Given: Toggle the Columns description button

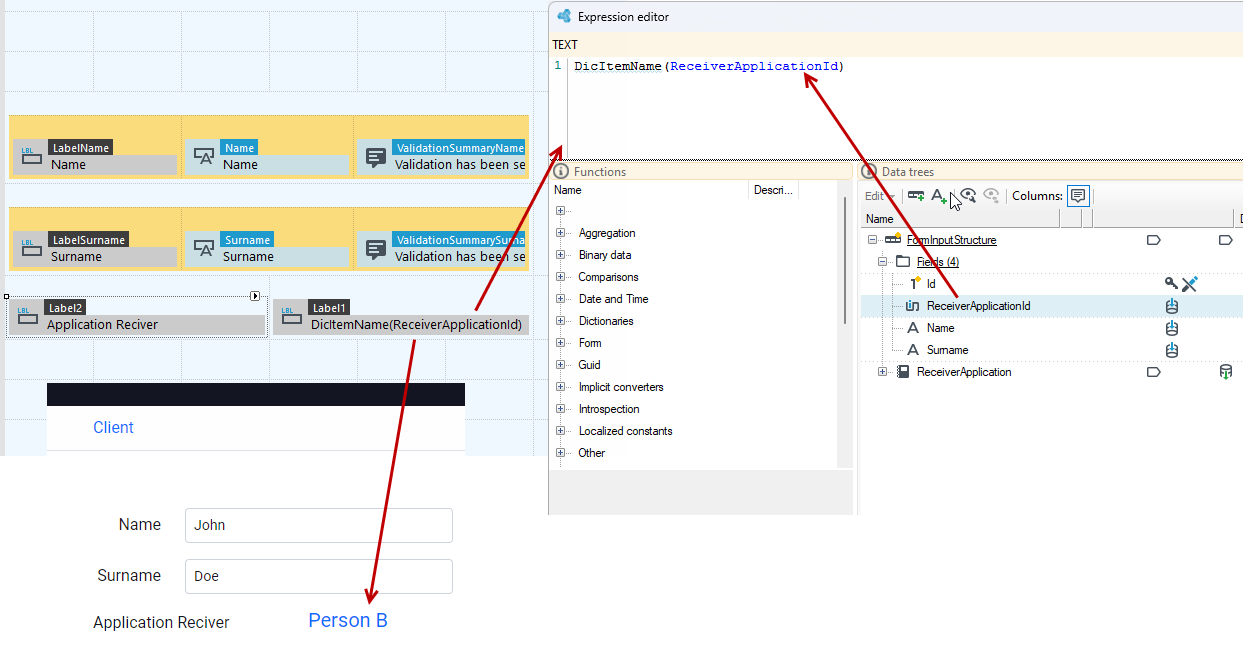Looking at the screenshot, I should (1077, 196).
